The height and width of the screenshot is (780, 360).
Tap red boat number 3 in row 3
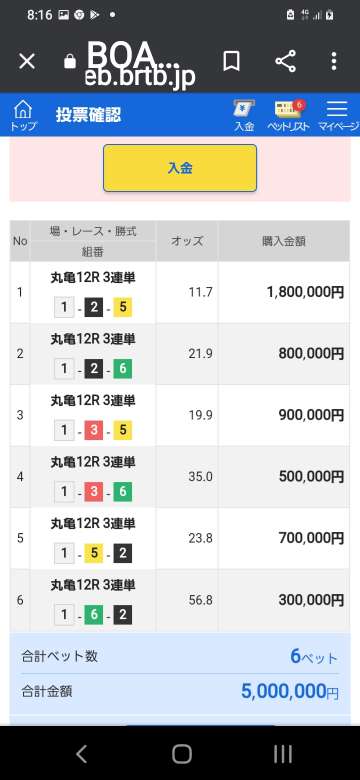point(93,431)
